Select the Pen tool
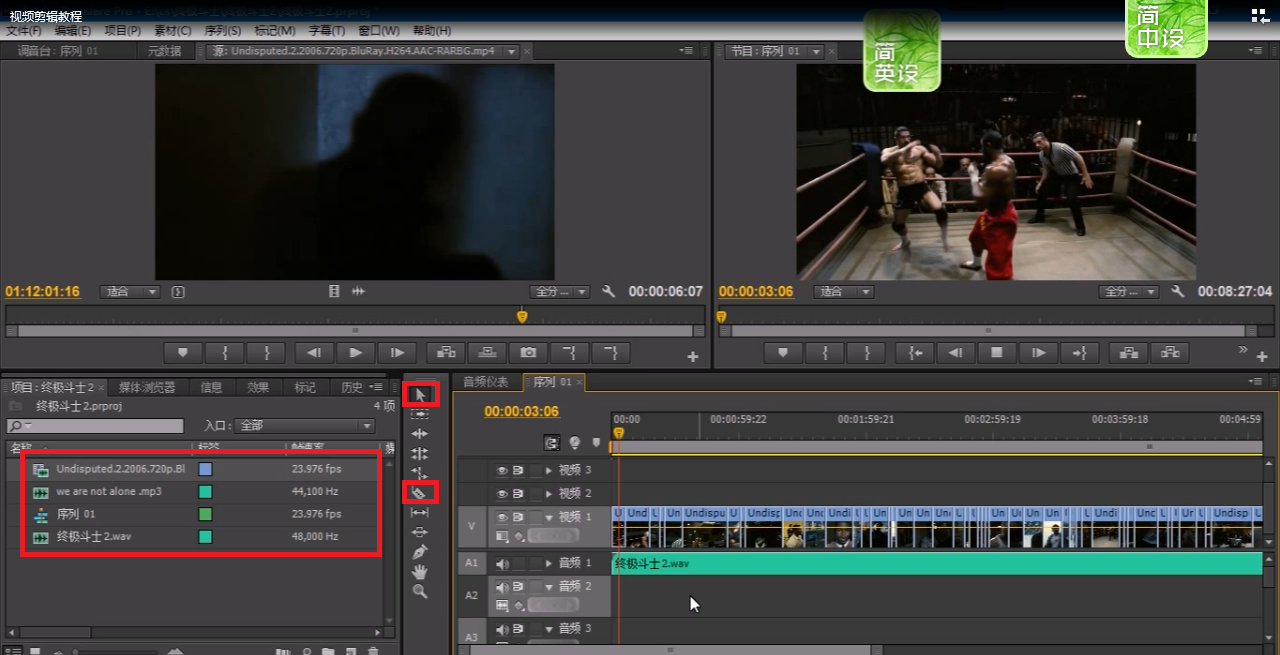Viewport: 1280px width, 655px height. [x=420, y=551]
